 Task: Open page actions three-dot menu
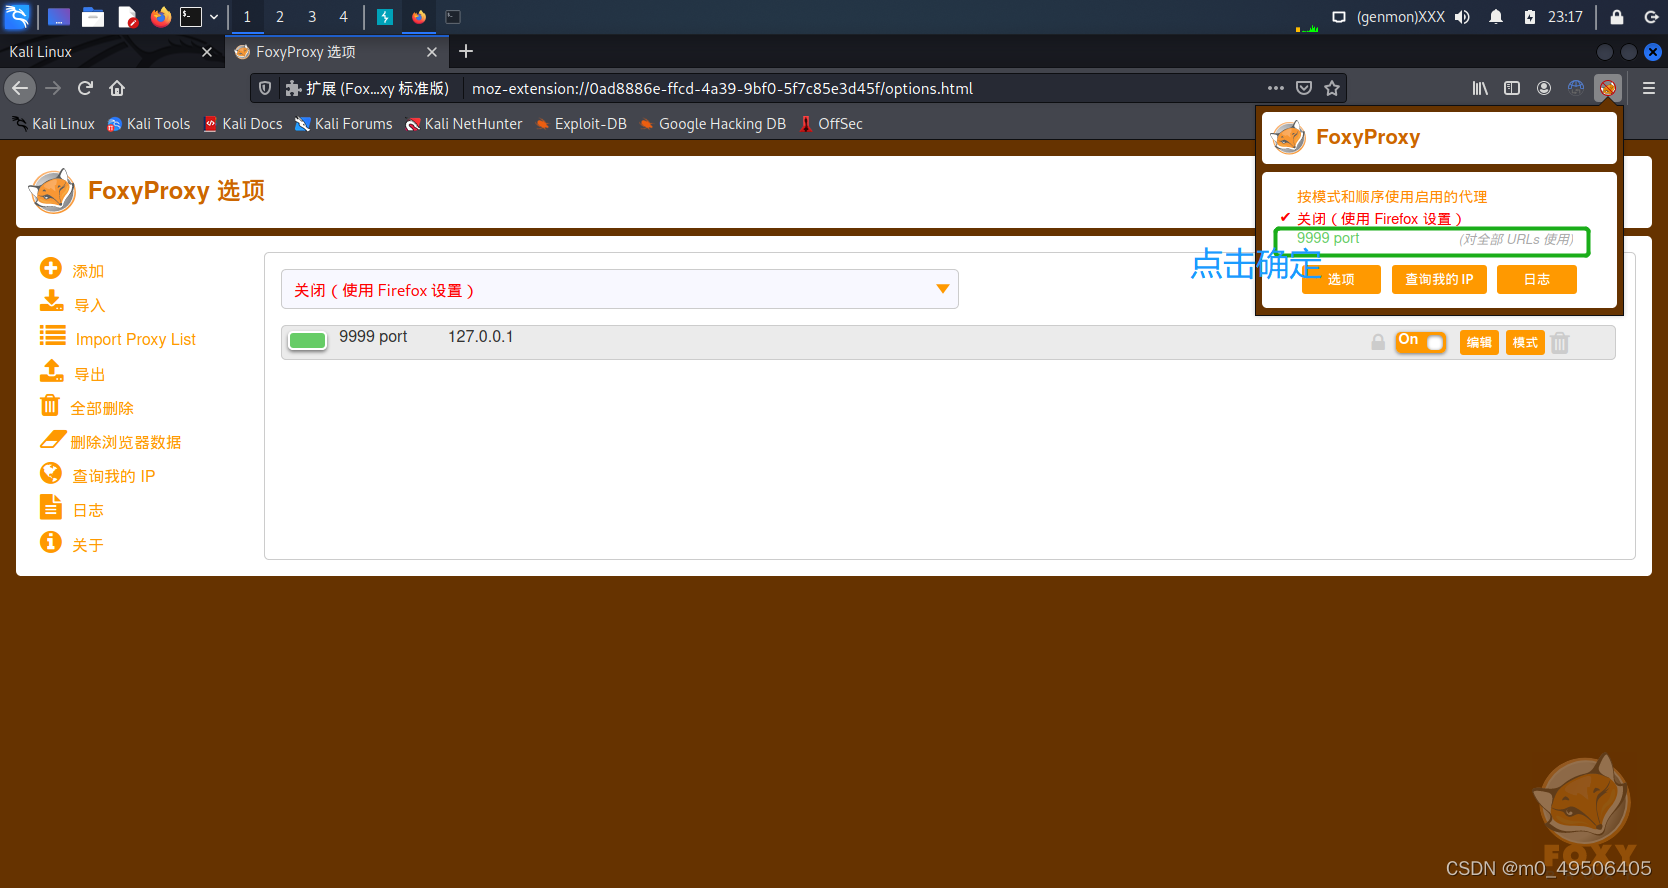tap(1276, 88)
